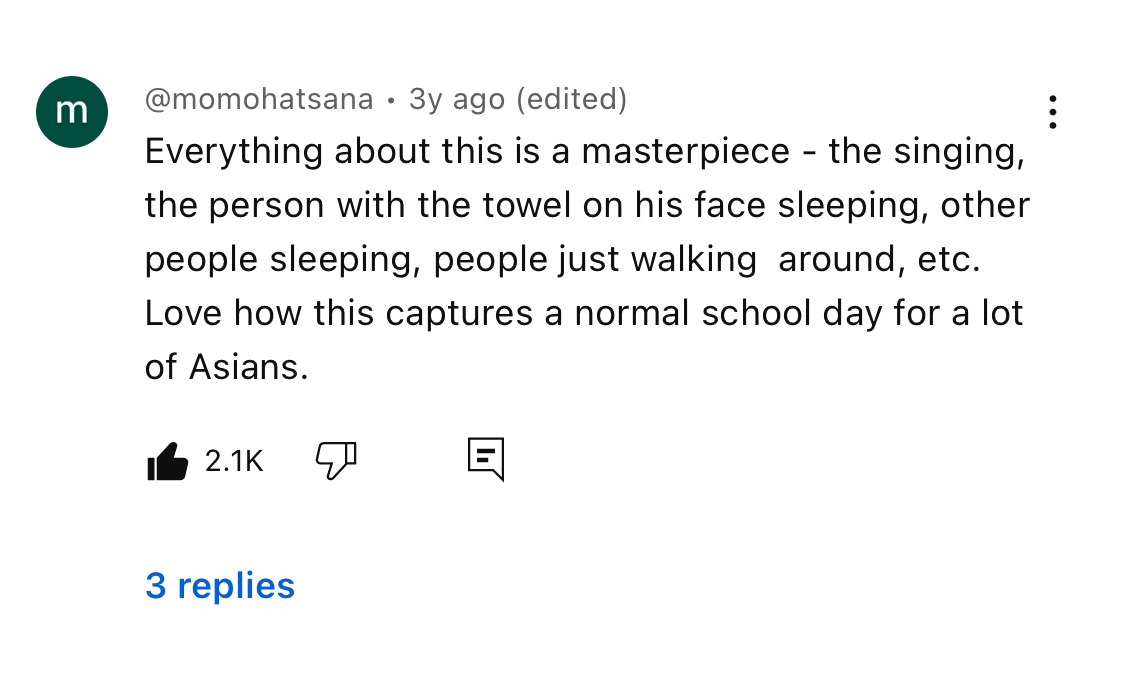The image size is (1125, 694).
Task: Click the line starting "the person with the towel"
Action: (586, 206)
